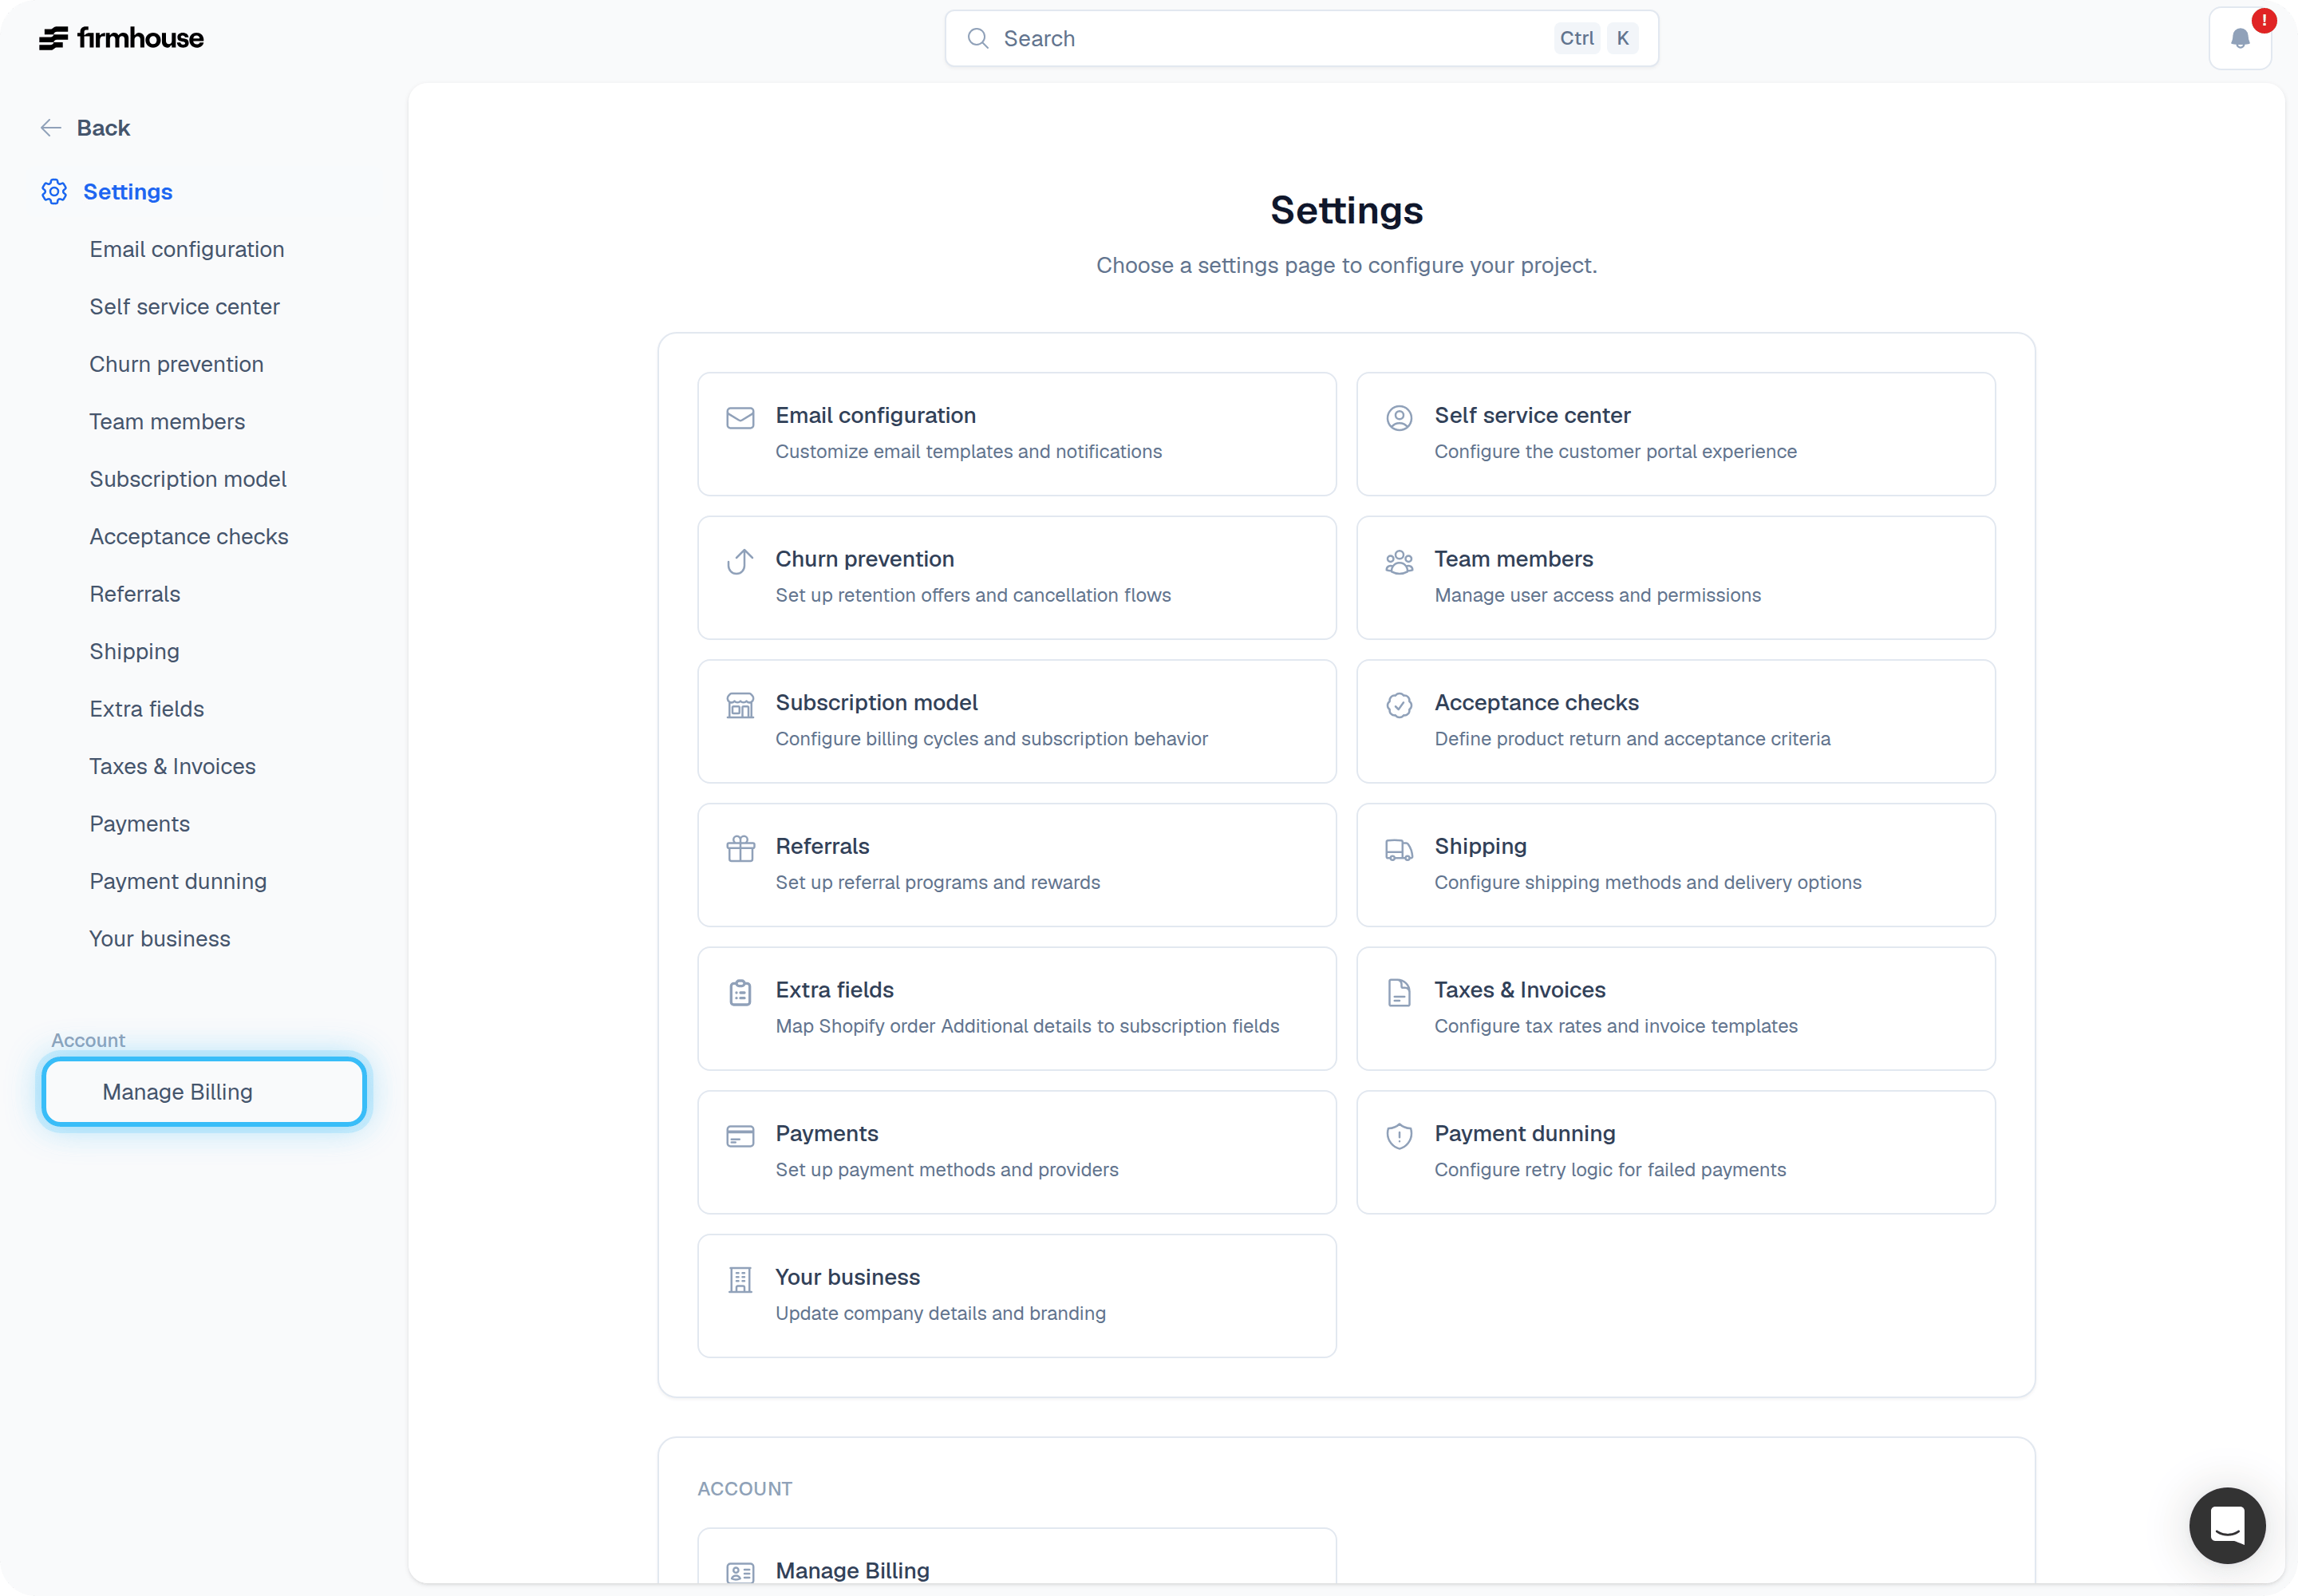Viewport: 2298px width, 1596px height.
Task: Open Email configuration in sidebar
Action: coord(186,249)
